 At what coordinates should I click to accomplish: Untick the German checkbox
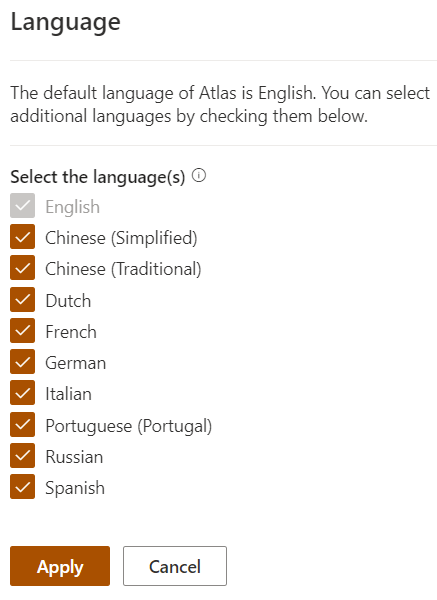click(23, 362)
